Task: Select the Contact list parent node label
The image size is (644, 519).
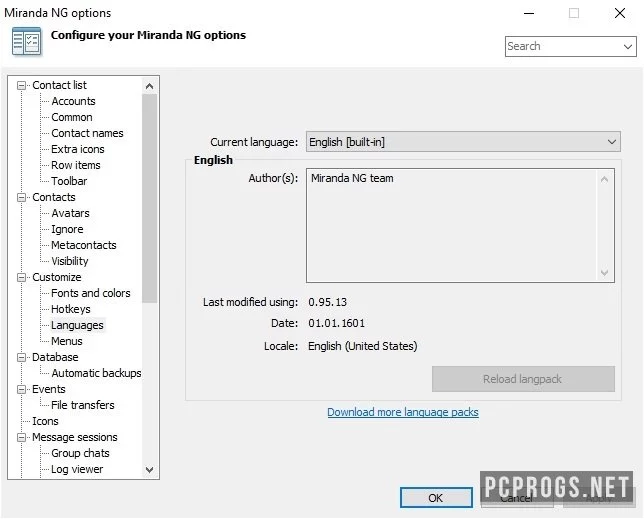Action: click(60, 85)
